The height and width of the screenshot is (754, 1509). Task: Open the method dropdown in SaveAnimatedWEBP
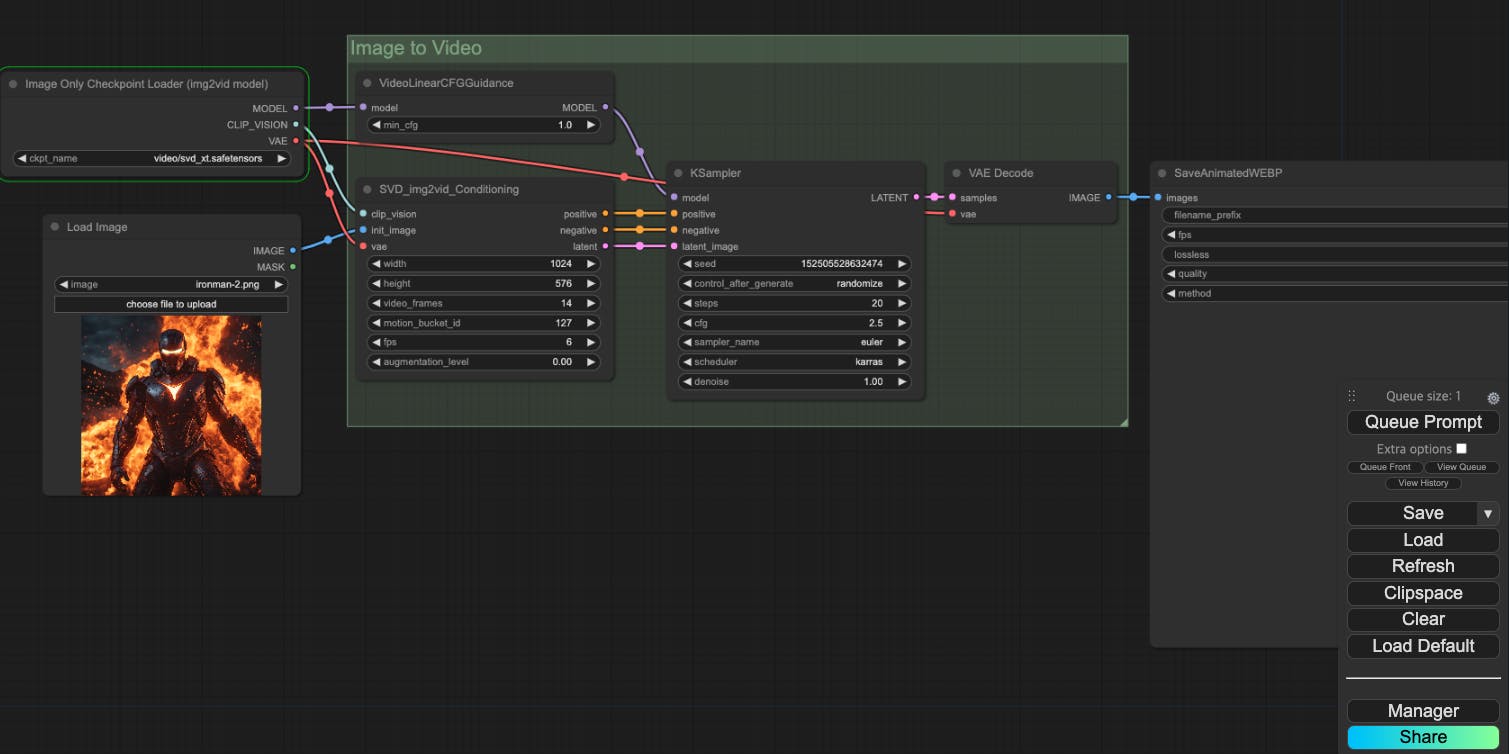[1334, 293]
